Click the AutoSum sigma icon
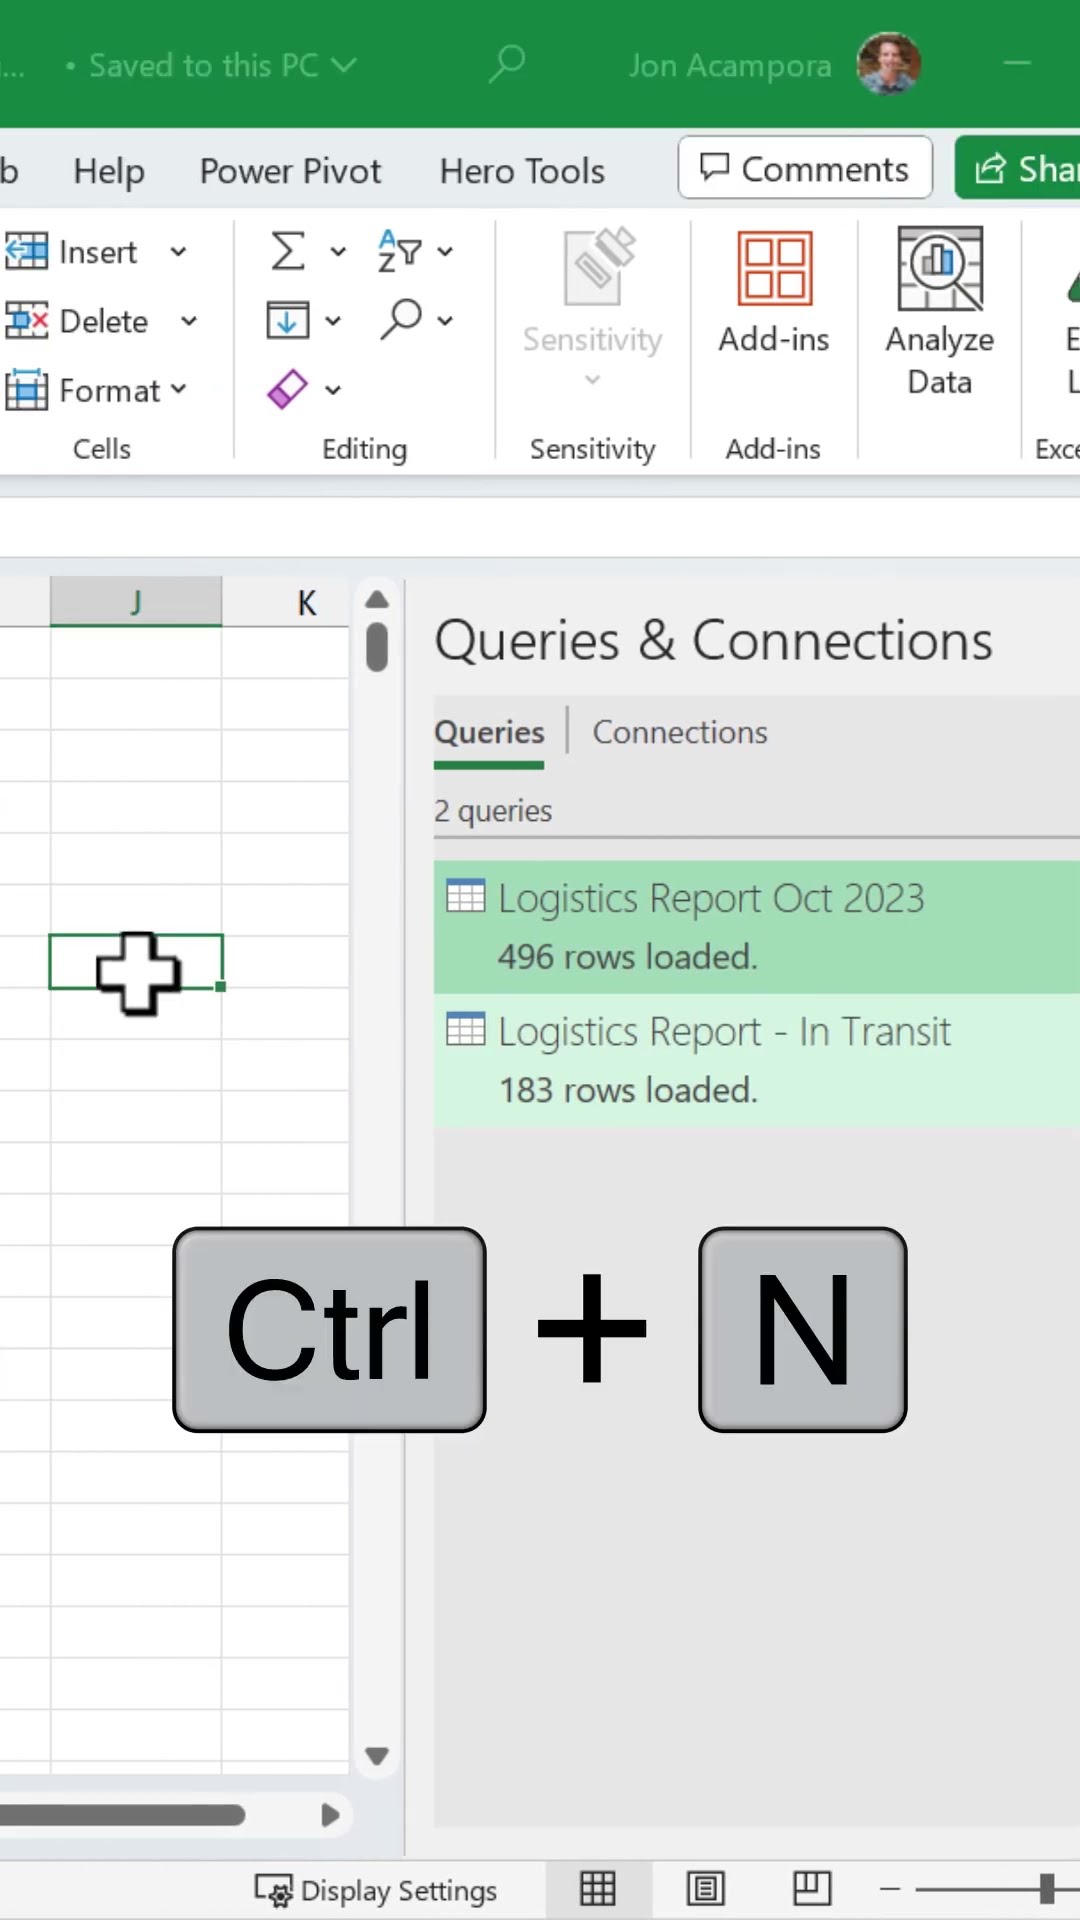Screen dimensions: 1080x1920 click(x=288, y=251)
